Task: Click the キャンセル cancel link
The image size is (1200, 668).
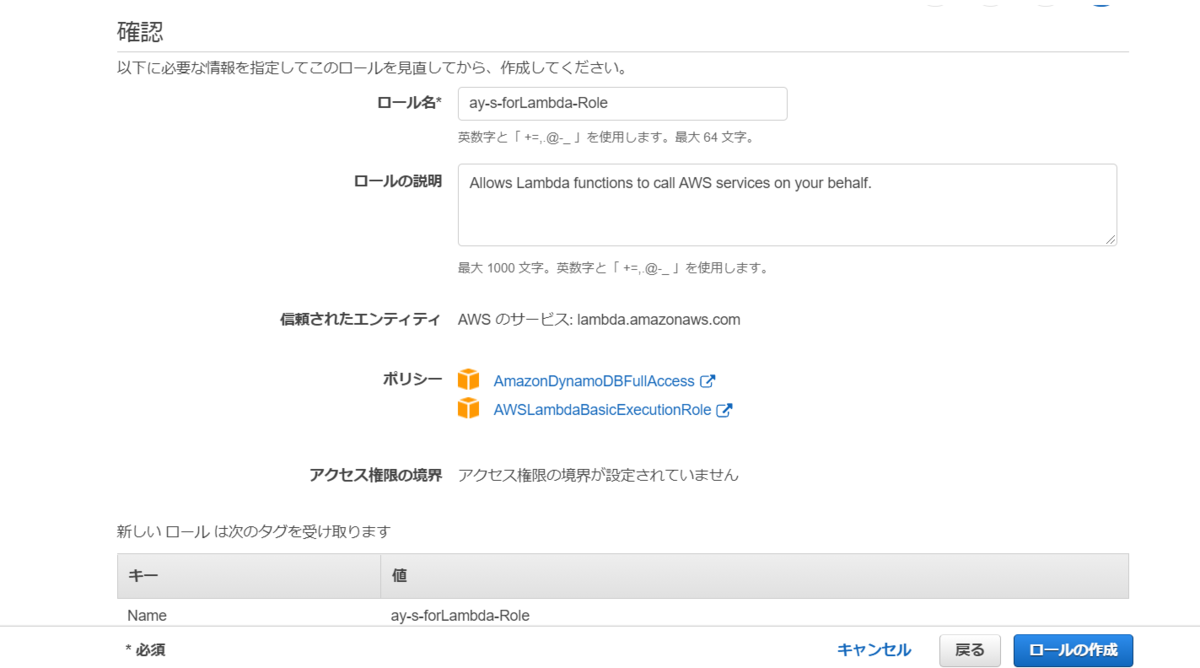Action: pos(873,649)
